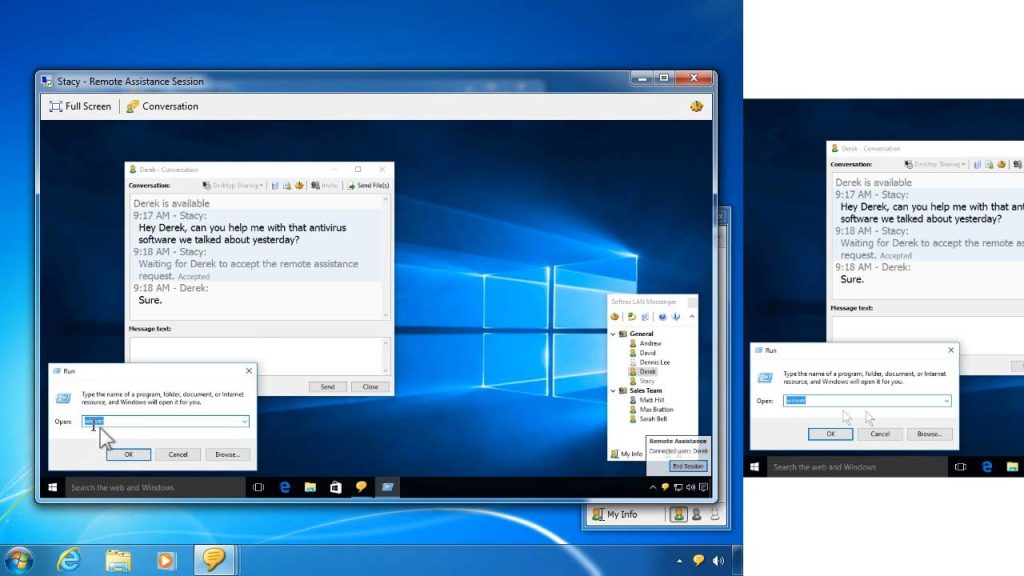Click Invite in the Derek conversation toolbar
Image resolution: width=1024 pixels, height=576 pixels.
point(325,185)
